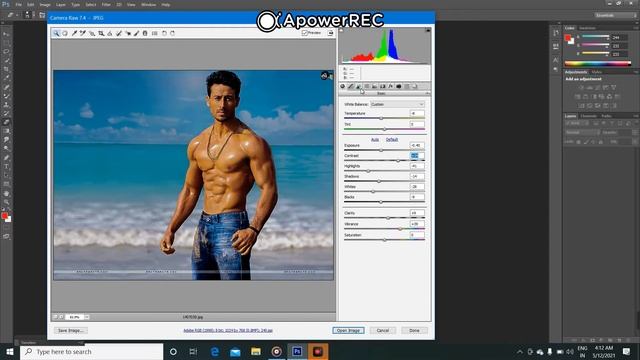Click the Save Image button
640x360 pixels.
[x=71, y=330]
